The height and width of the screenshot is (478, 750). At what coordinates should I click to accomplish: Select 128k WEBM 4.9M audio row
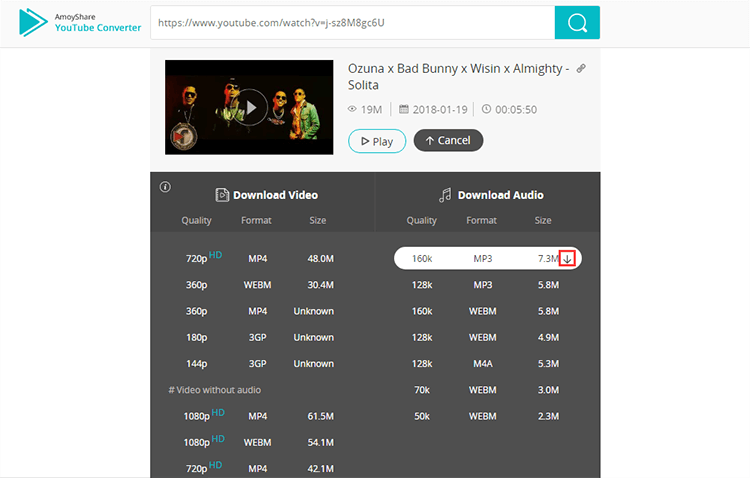[487, 337]
